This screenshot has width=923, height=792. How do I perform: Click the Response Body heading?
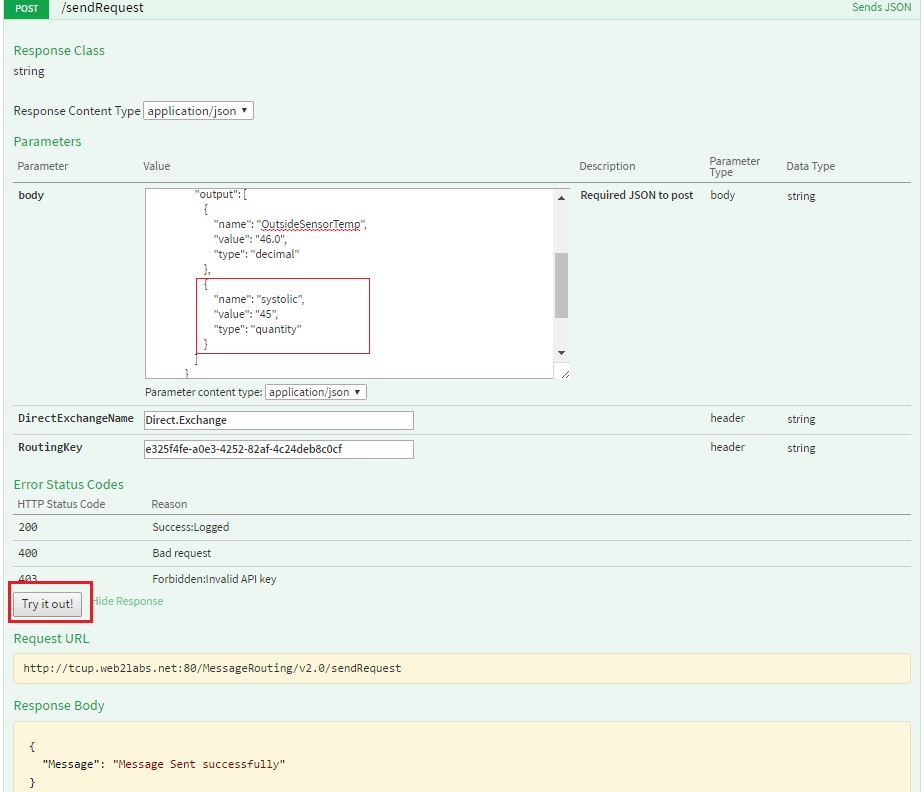tap(59, 705)
